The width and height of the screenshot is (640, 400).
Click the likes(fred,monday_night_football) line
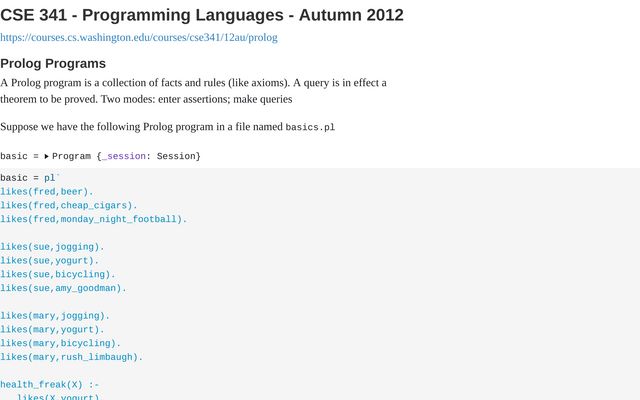point(93,219)
